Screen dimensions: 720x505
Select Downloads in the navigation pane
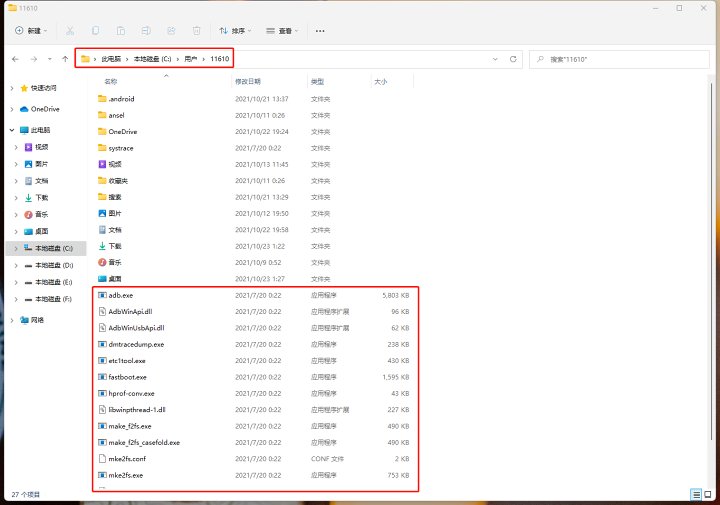coord(37,198)
